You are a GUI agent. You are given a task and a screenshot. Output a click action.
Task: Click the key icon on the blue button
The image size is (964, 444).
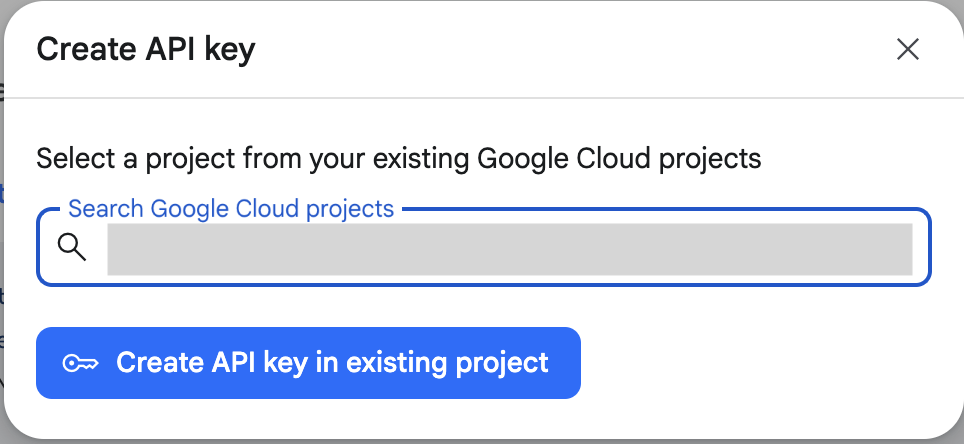80,362
